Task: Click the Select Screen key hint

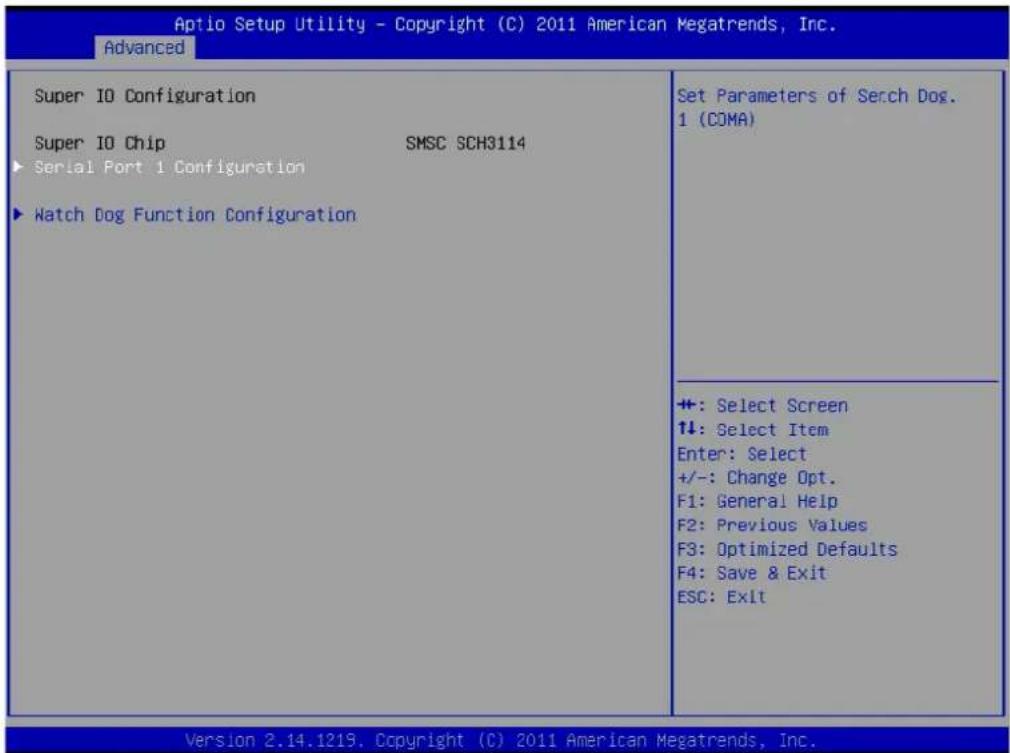Action: point(762,406)
